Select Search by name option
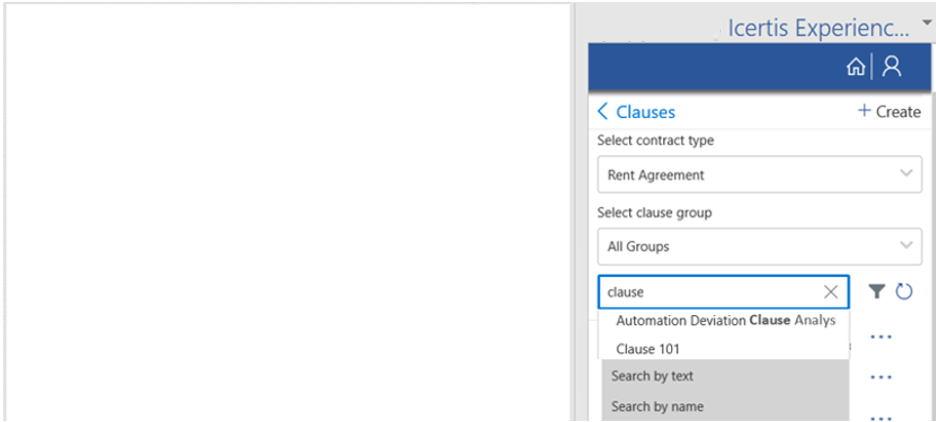Screen dimensions: 936x422 coord(657,406)
